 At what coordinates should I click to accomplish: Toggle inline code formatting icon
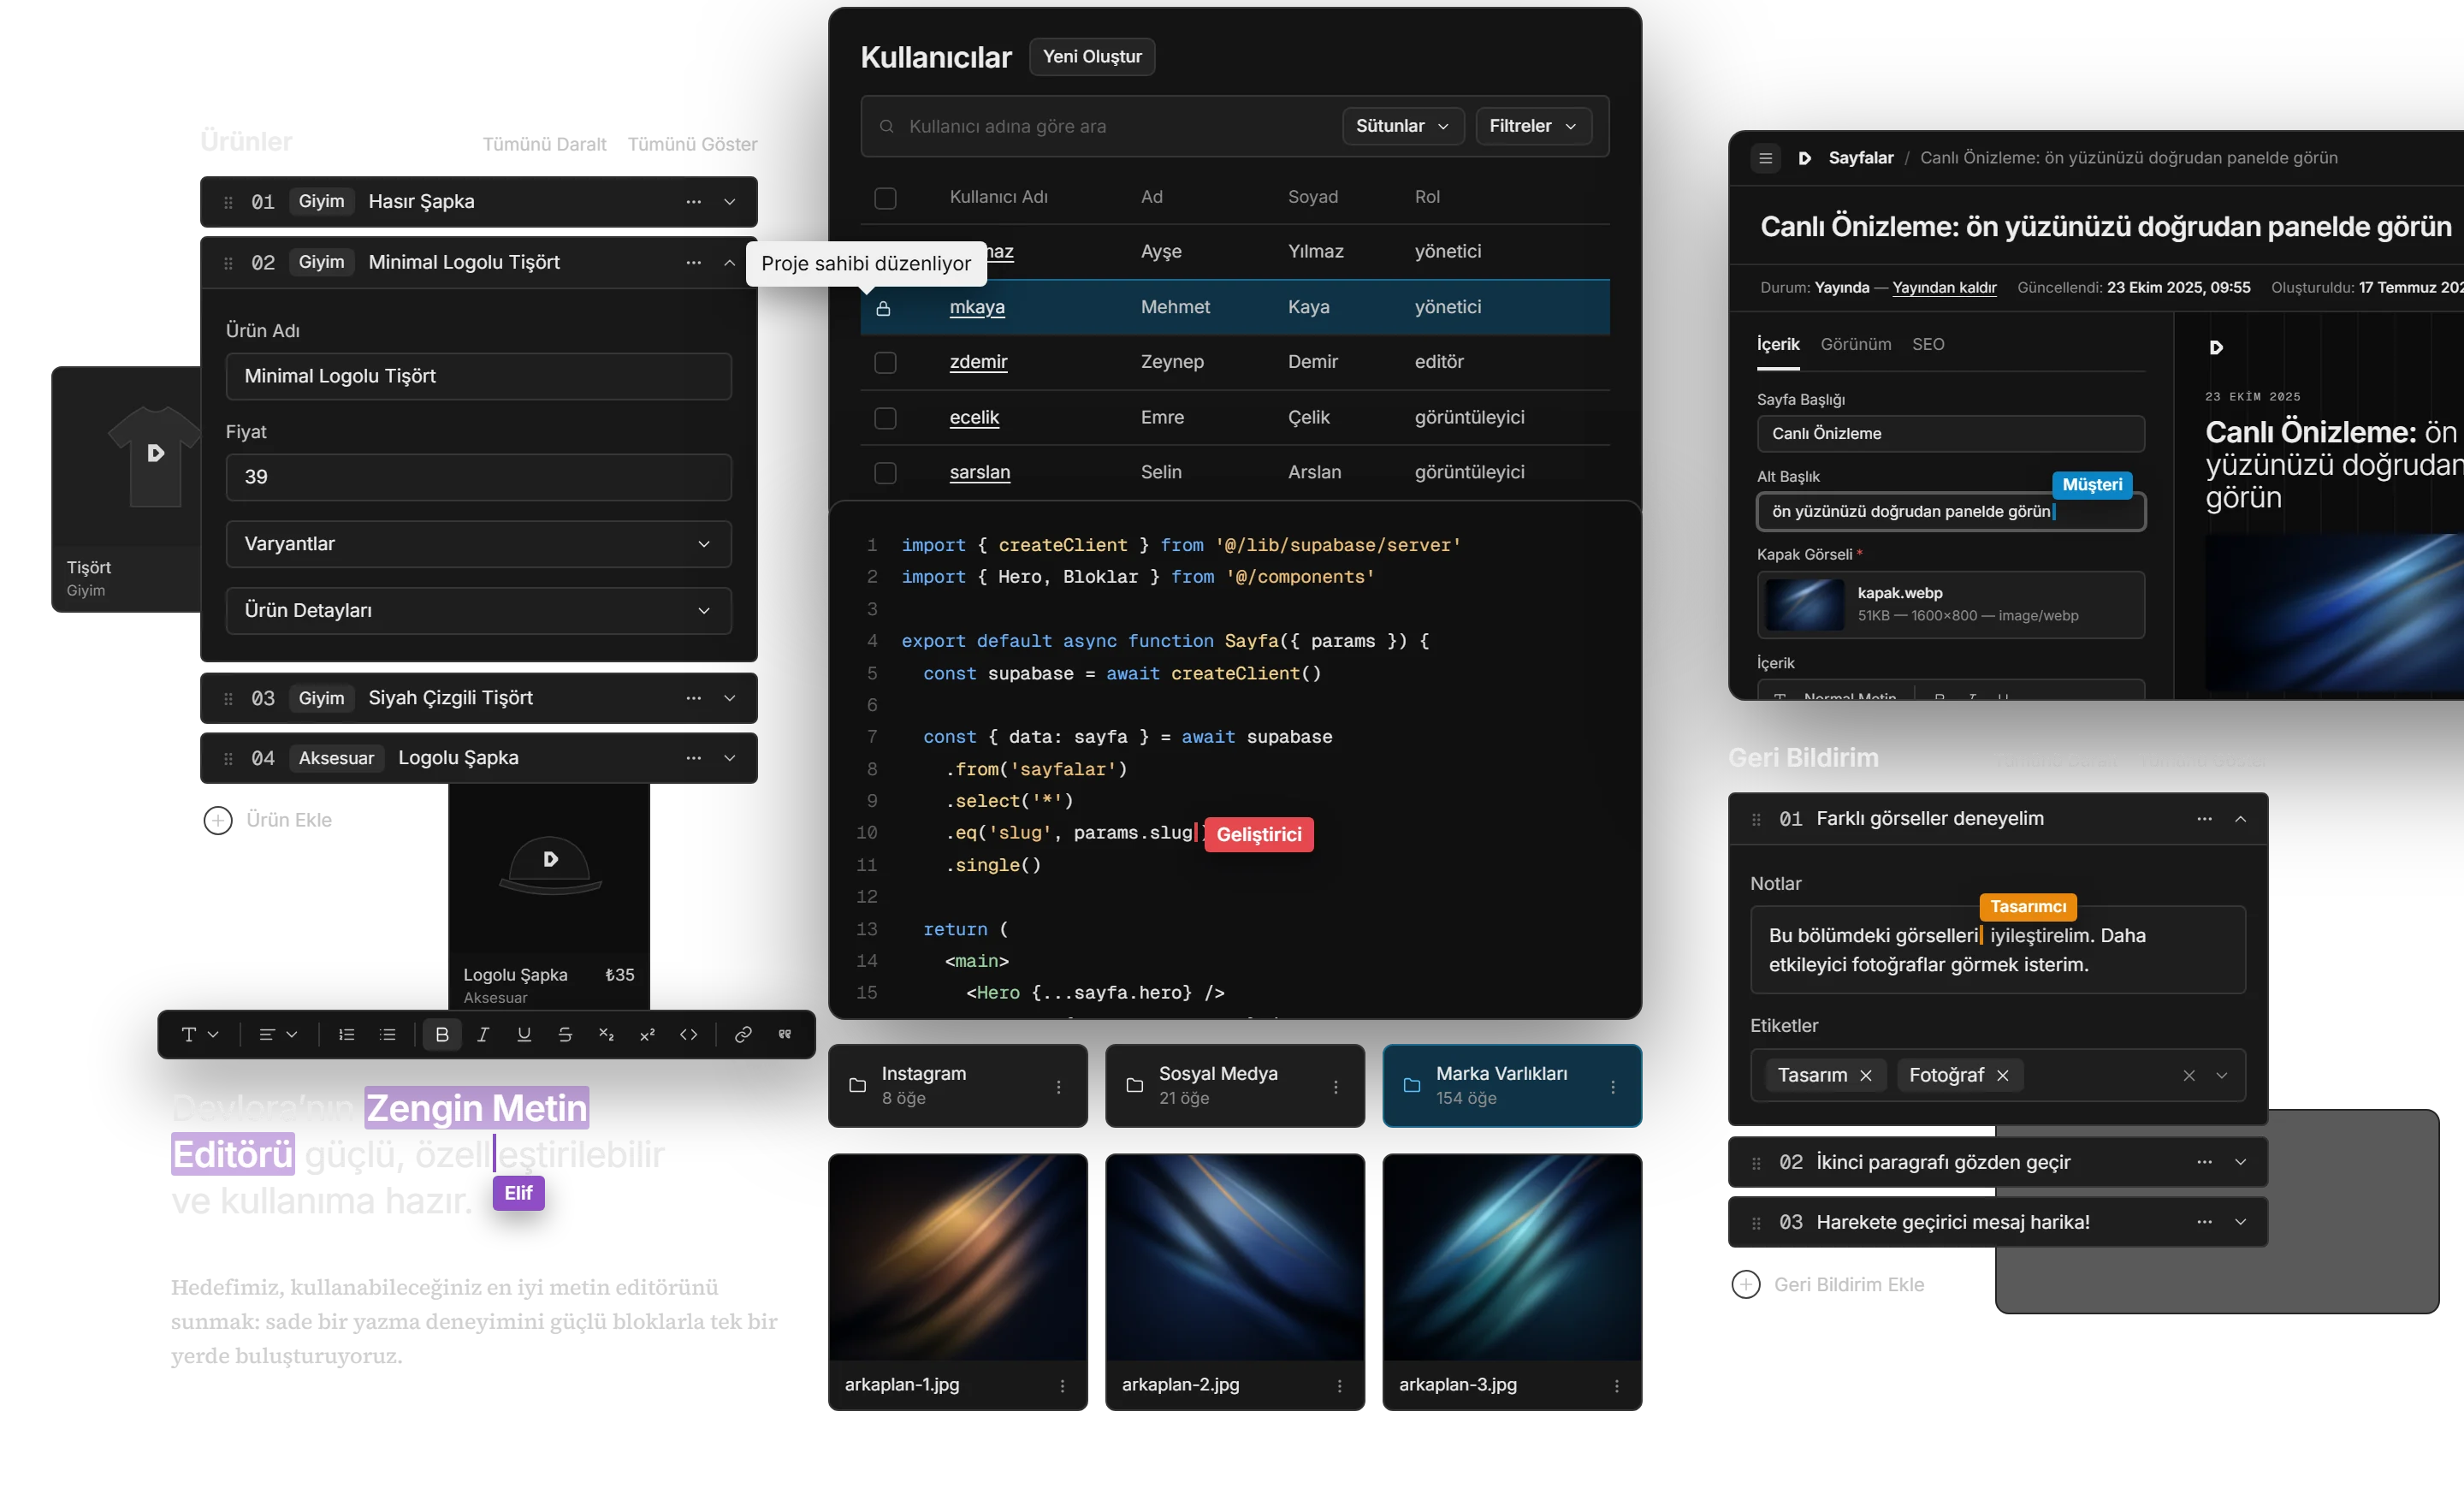689,1034
